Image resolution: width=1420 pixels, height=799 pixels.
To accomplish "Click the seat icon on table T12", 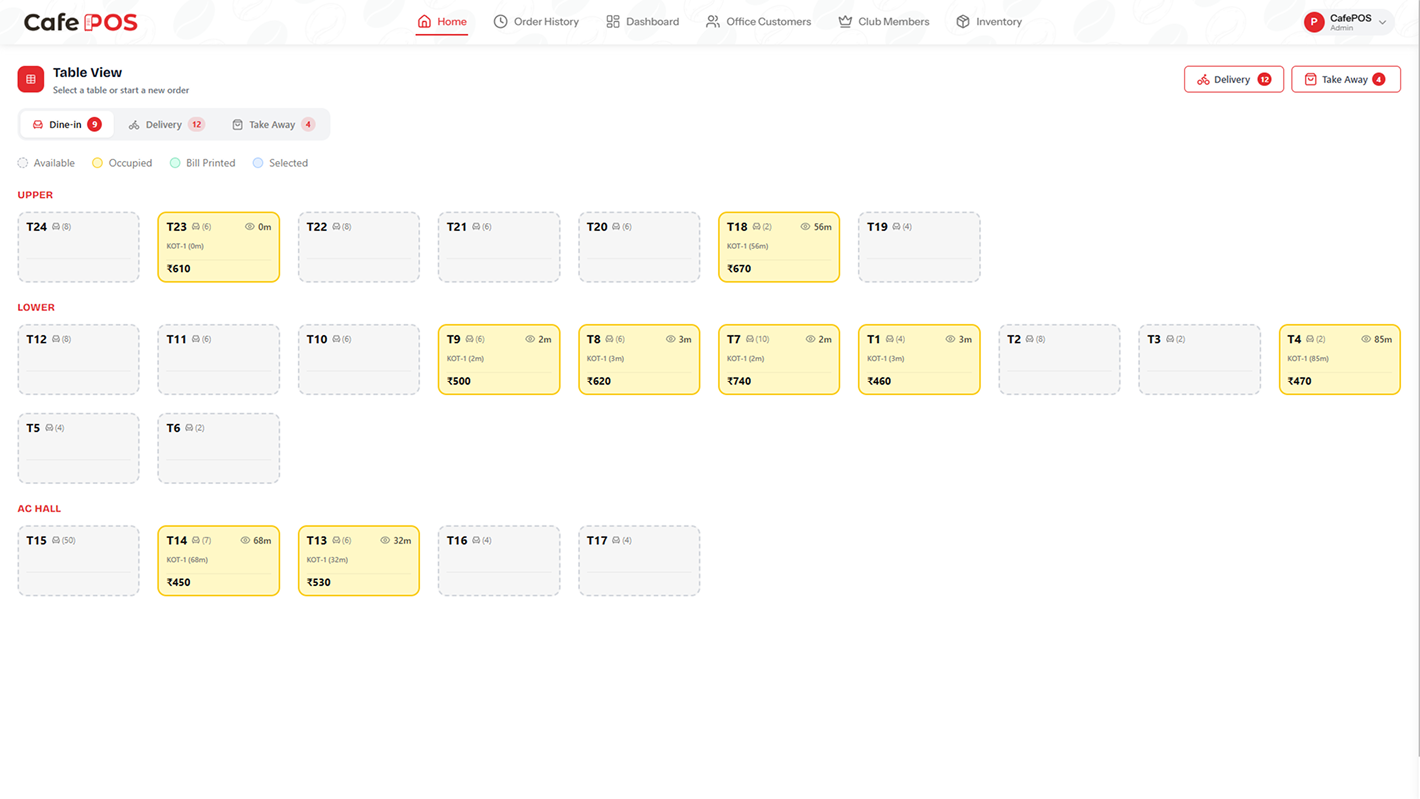I will (x=56, y=339).
